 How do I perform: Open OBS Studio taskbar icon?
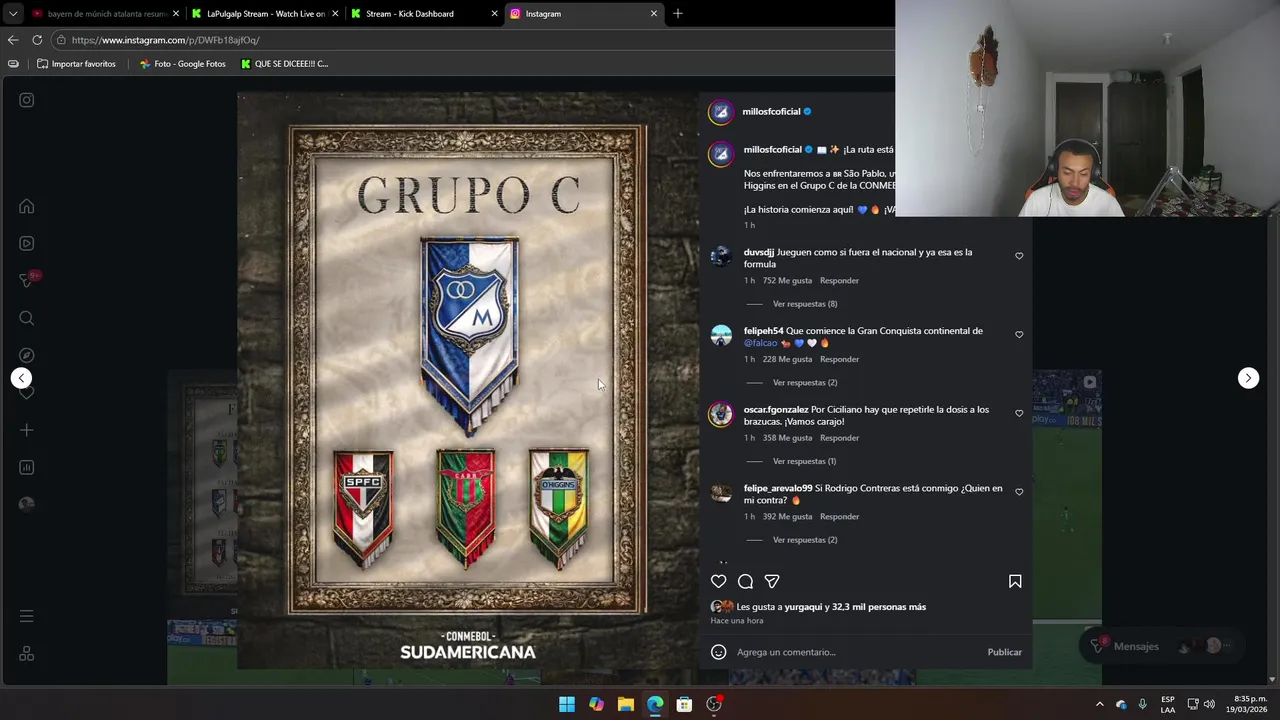point(714,704)
